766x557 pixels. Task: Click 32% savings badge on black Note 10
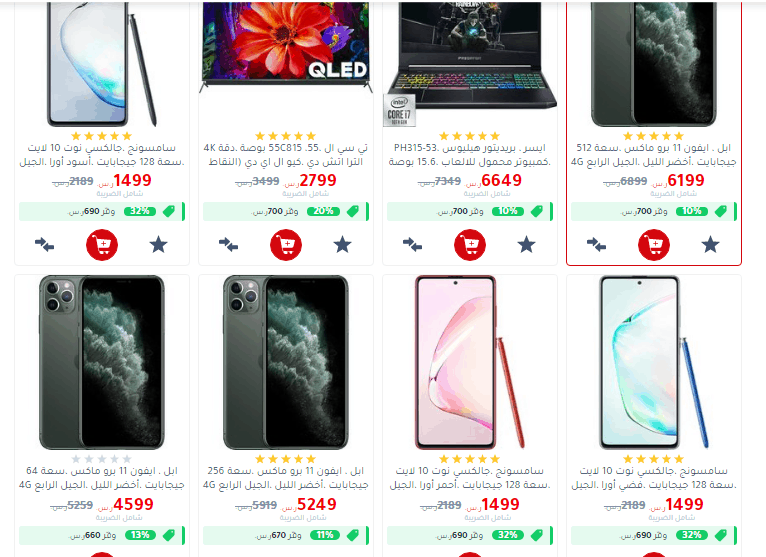pyautogui.click(x=140, y=212)
